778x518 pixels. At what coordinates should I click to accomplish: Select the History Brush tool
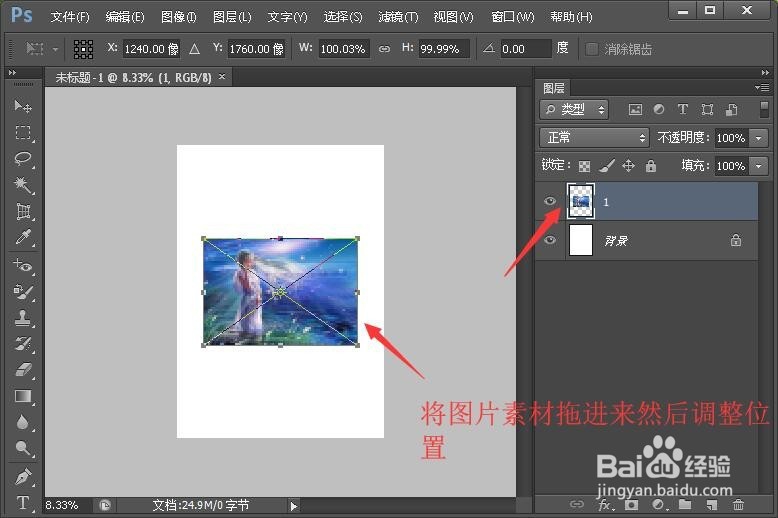pos(23,344)
